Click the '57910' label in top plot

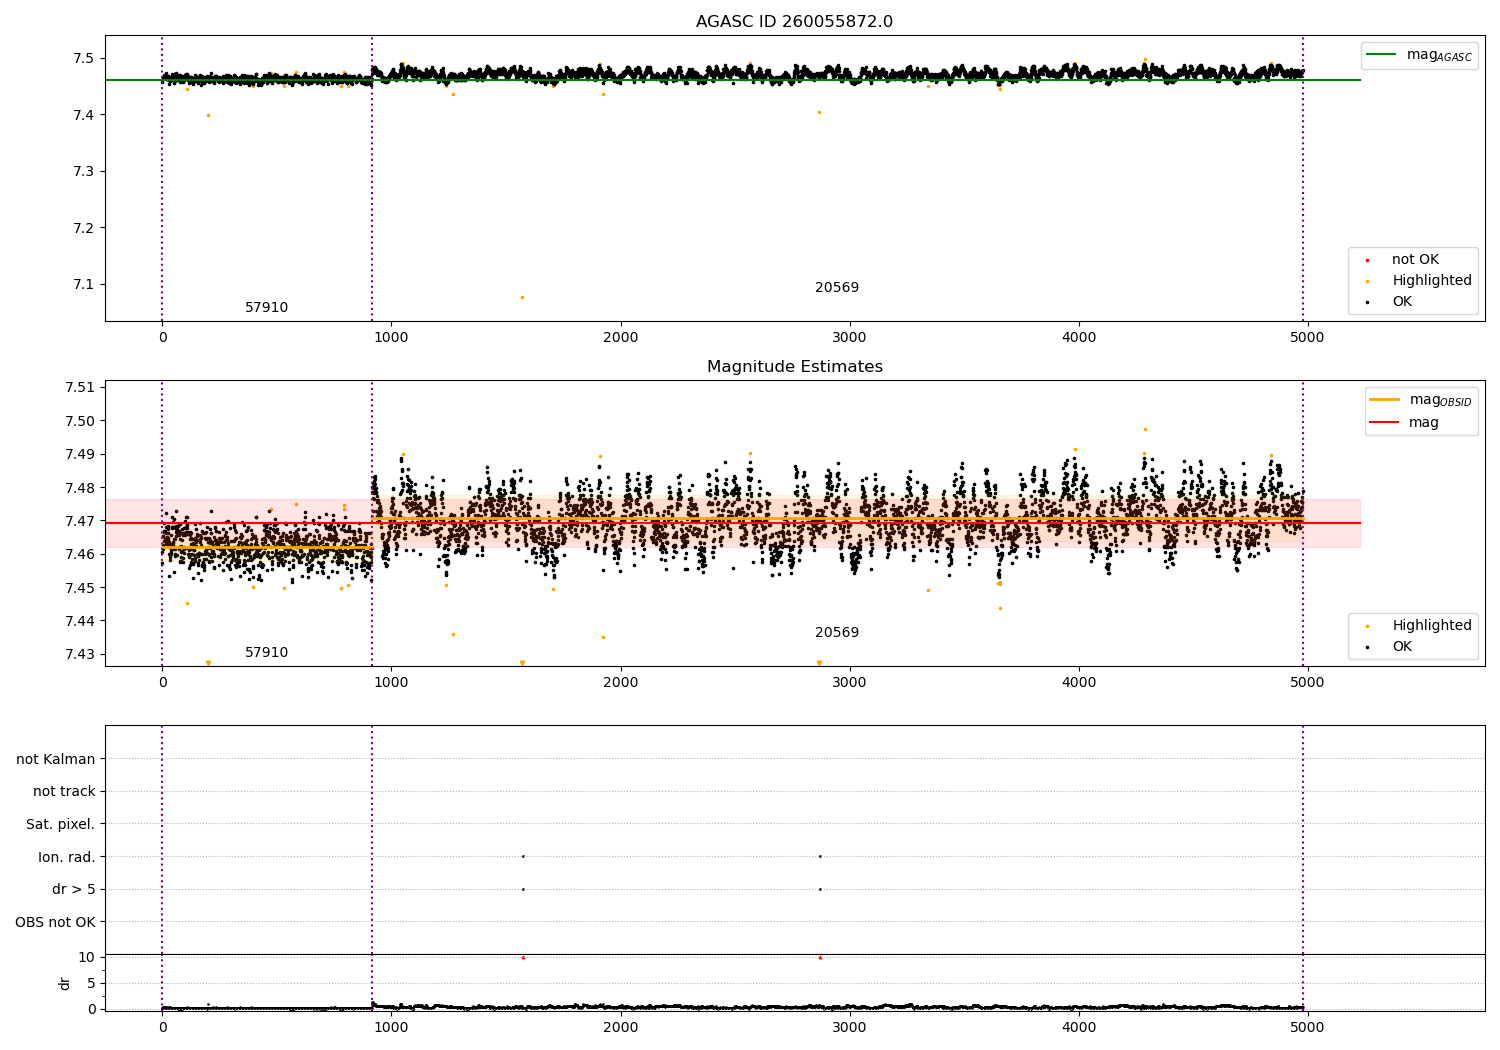pos(266,308)
